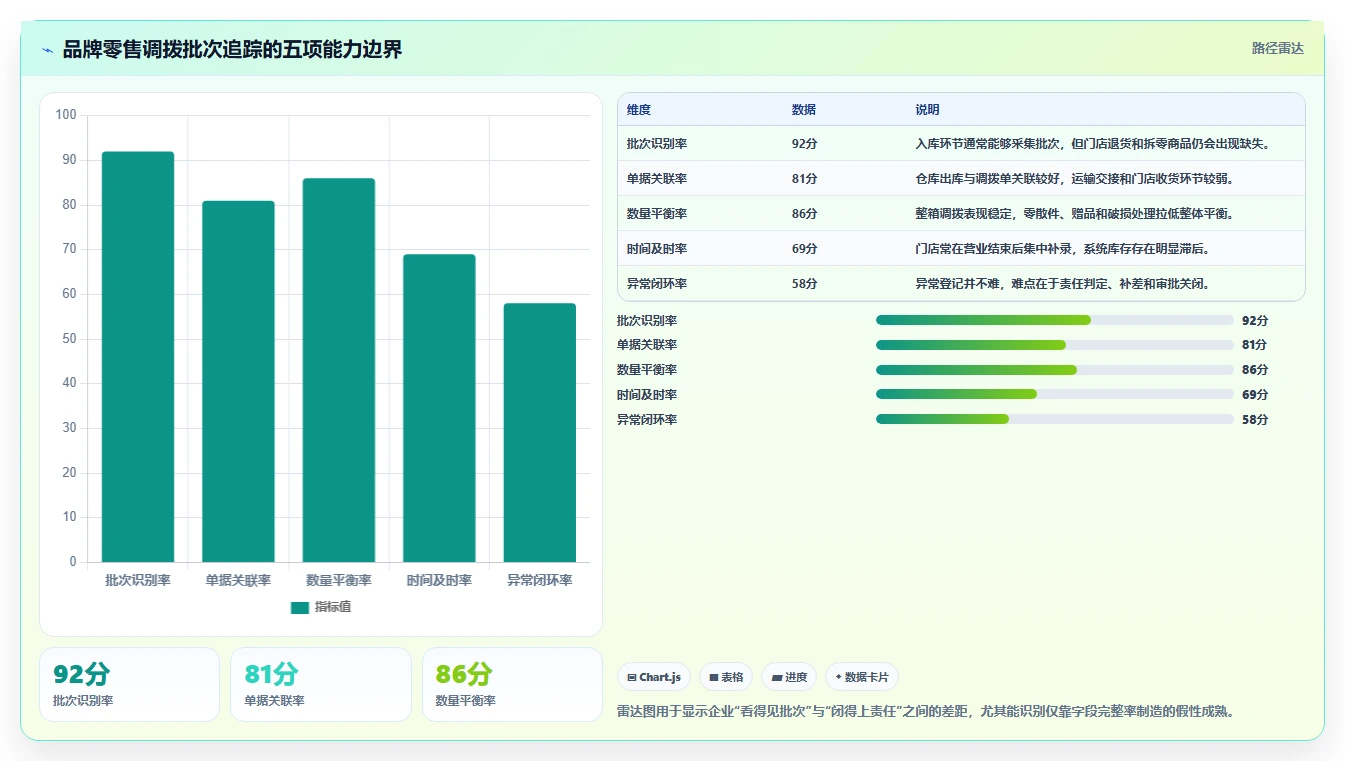
Task: Select the 批次识别率 bar in chart
Action: click(138, 357)
